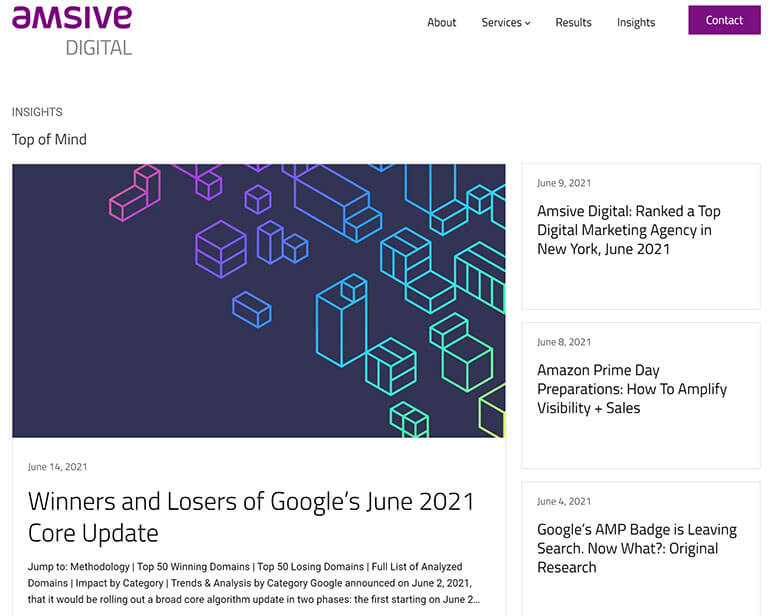The image size is (770, 616).
Task: Click the June 8, 2021 card date
Action: (564, 342)
